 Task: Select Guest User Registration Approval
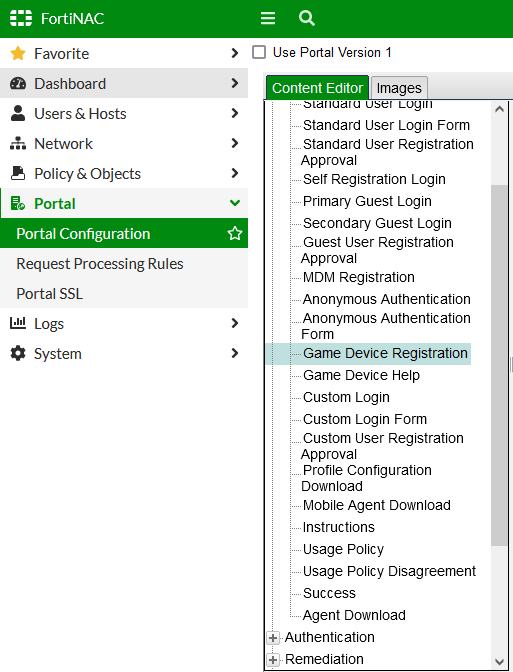pyautogui.click(x=377, y=250)
